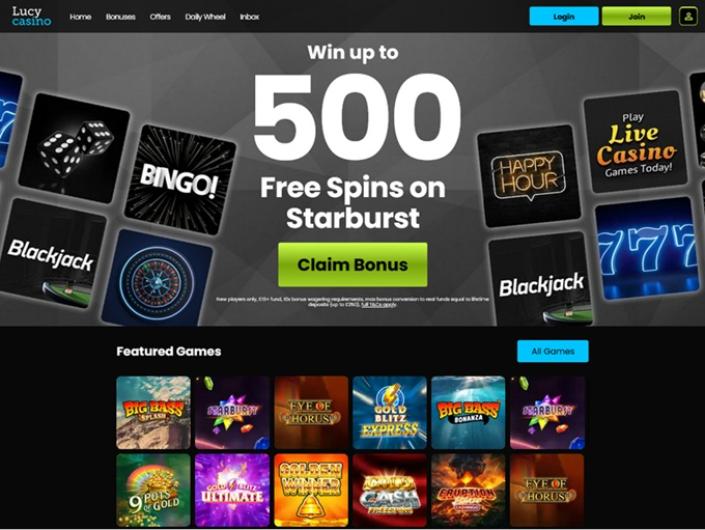This screenshot has width=705, height=530.
Task: Click the BINGO! banner tile
Action: [x=180, y=180]
